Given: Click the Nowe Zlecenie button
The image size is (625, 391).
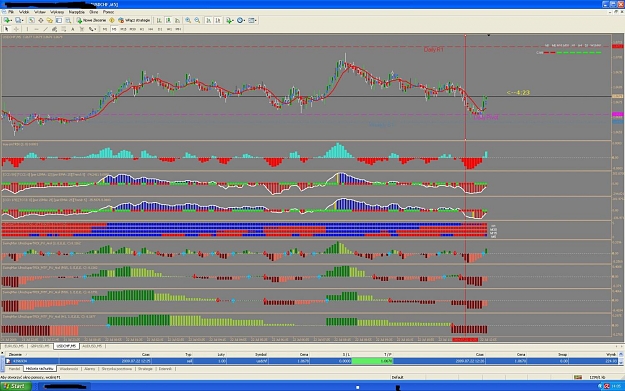Looking at the screenshot, I should pyautogui.click(x=92, y=20).
